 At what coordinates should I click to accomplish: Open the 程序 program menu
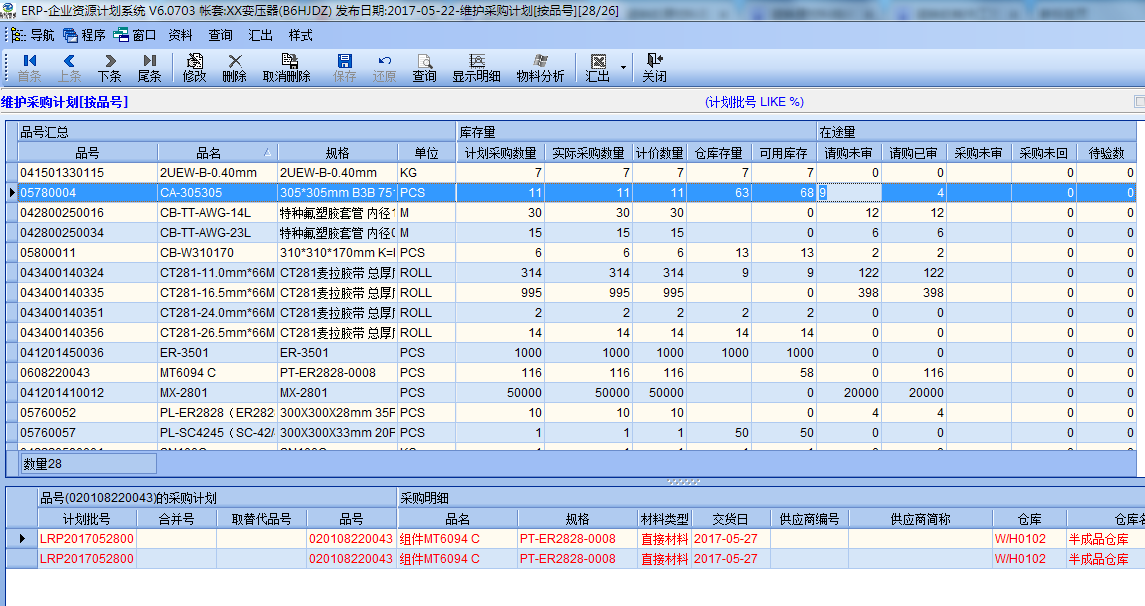[x=85, y=35]
